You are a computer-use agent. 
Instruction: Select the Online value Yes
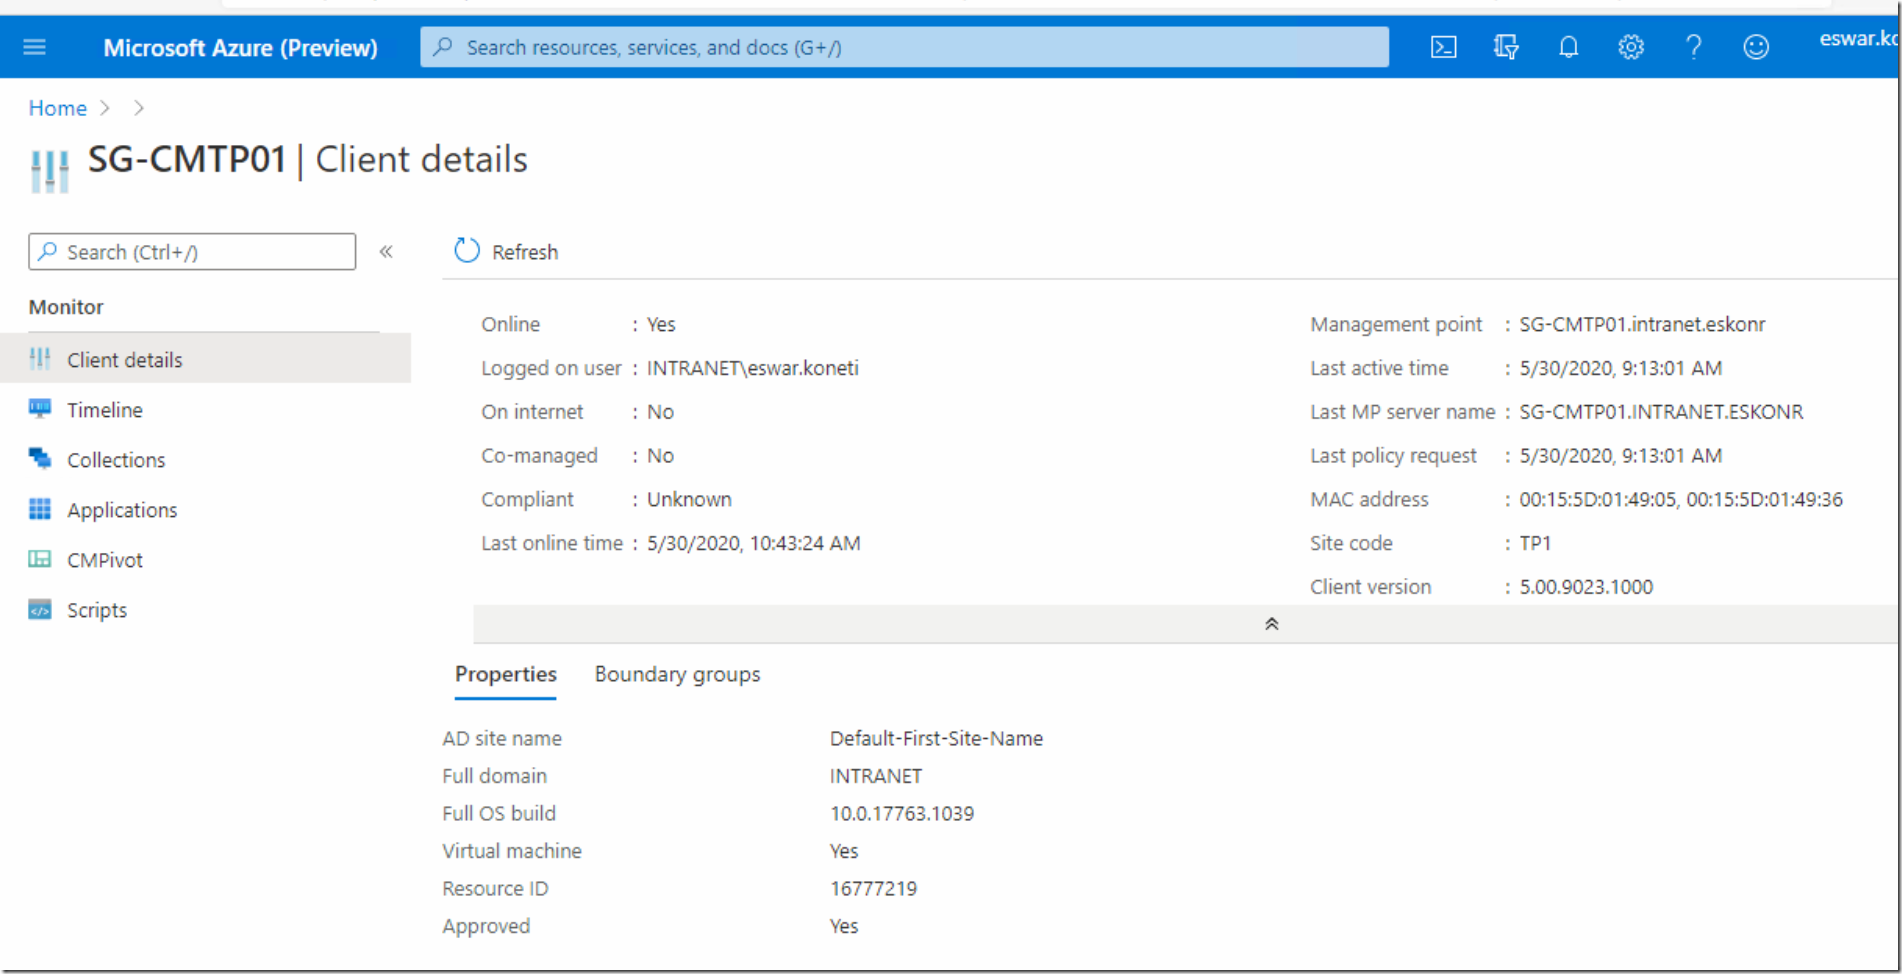(x=661, y=324)
